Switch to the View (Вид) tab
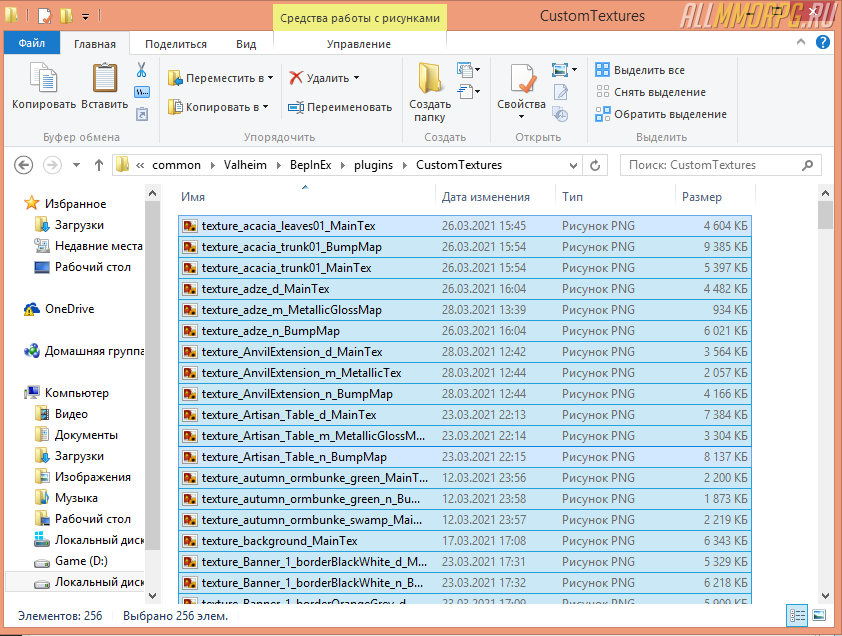842x636 pixels. tap(246, 44)
